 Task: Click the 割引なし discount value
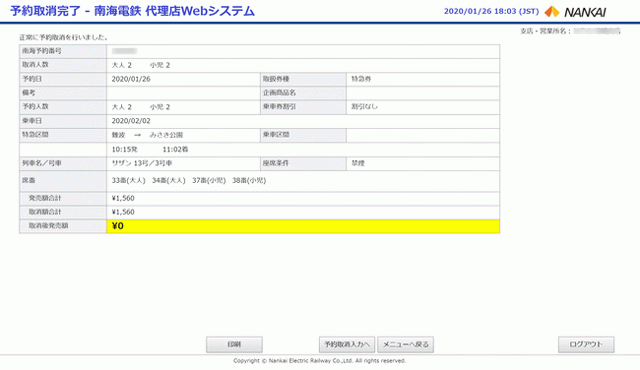[x=364, y=107]
